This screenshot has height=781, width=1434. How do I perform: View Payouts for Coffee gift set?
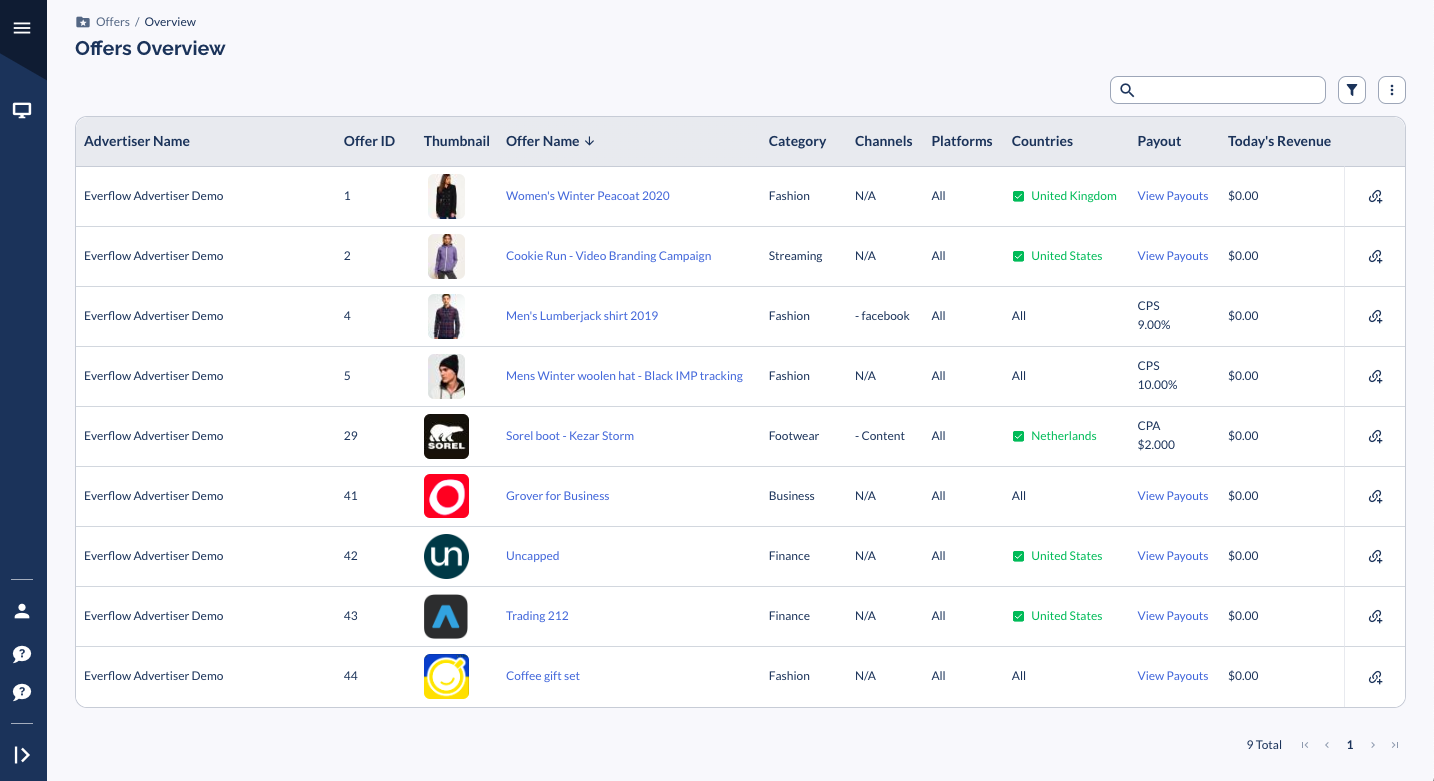coord(1173,676)
